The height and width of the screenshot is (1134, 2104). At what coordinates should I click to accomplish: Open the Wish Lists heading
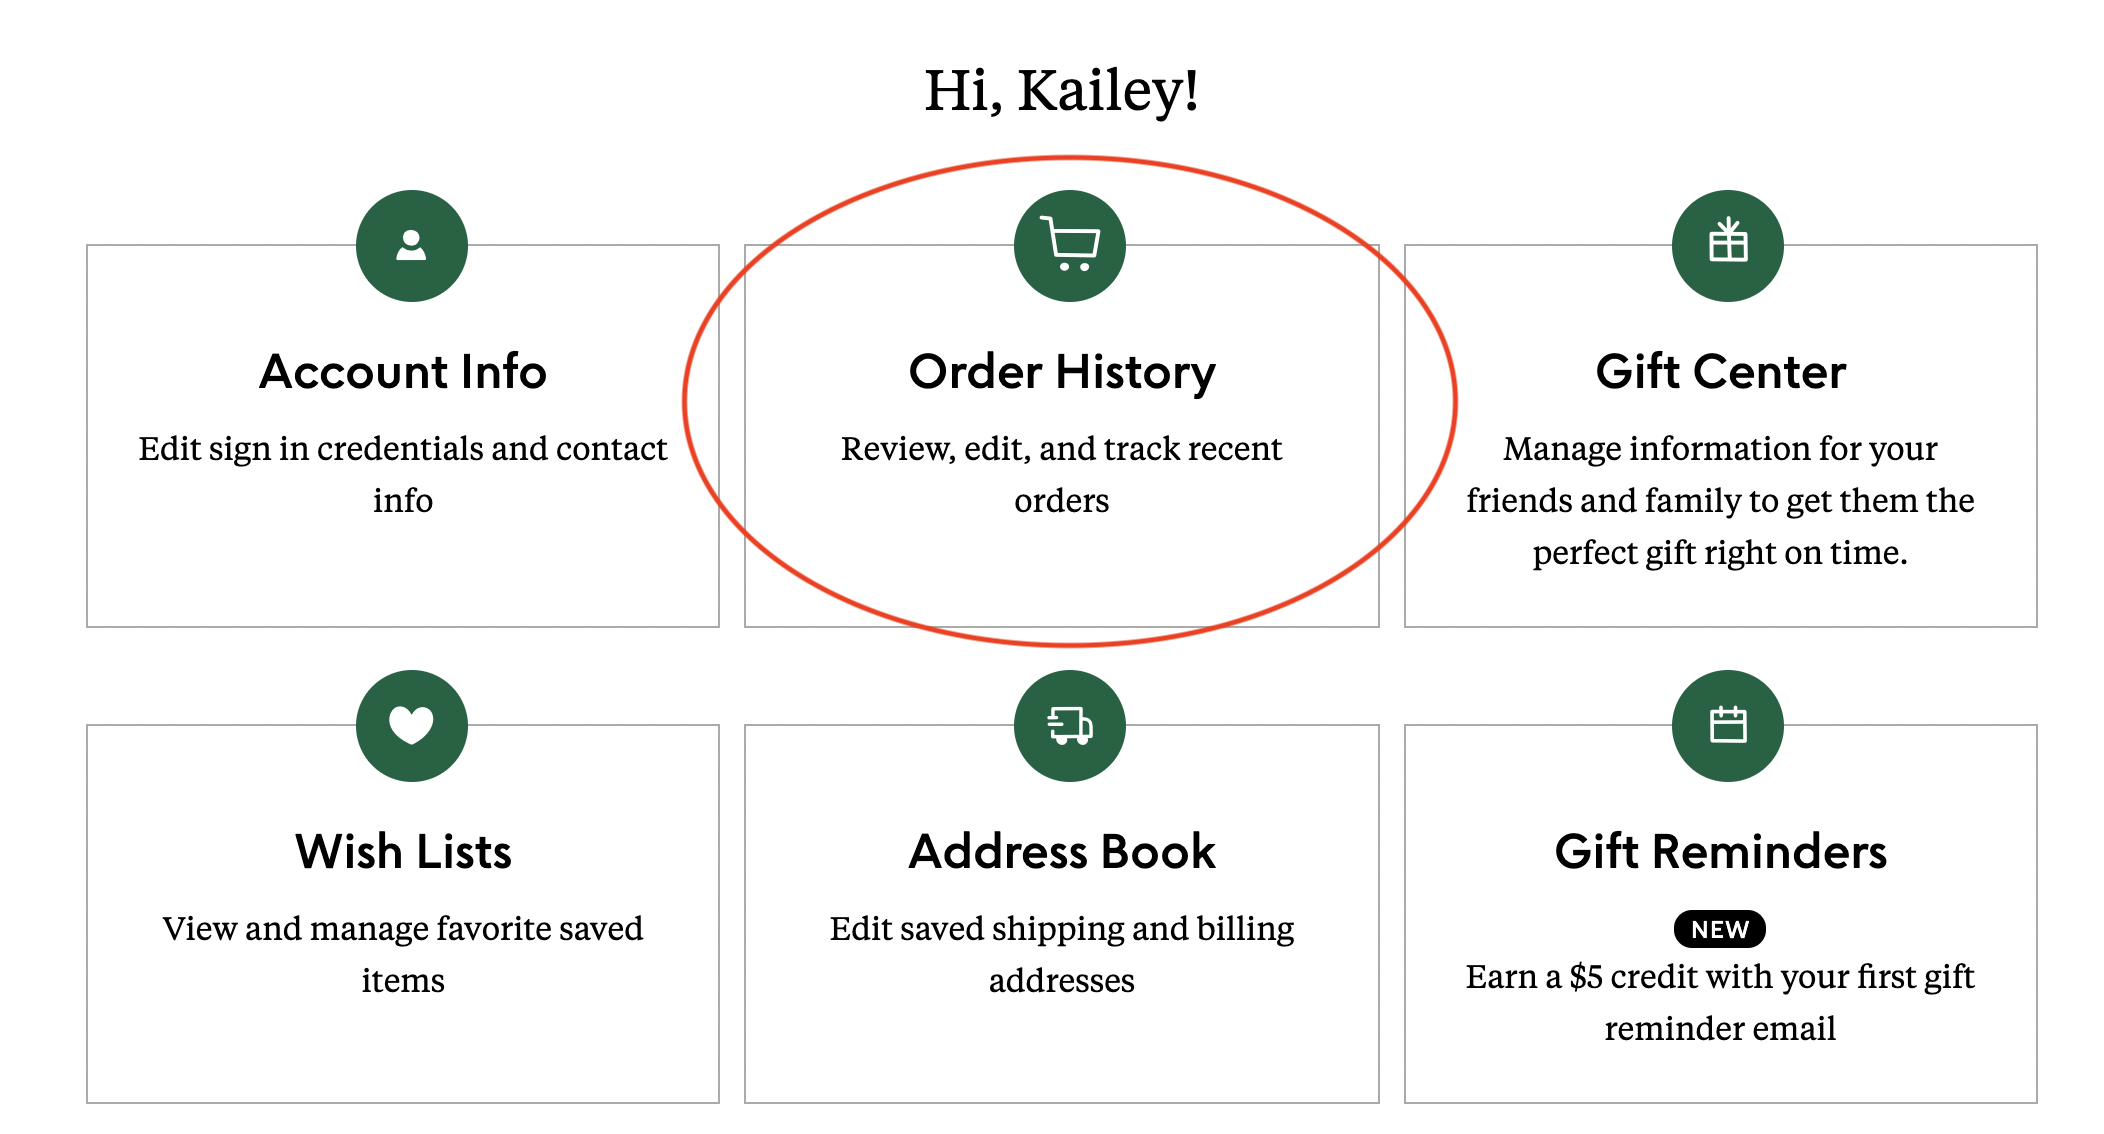403,852
